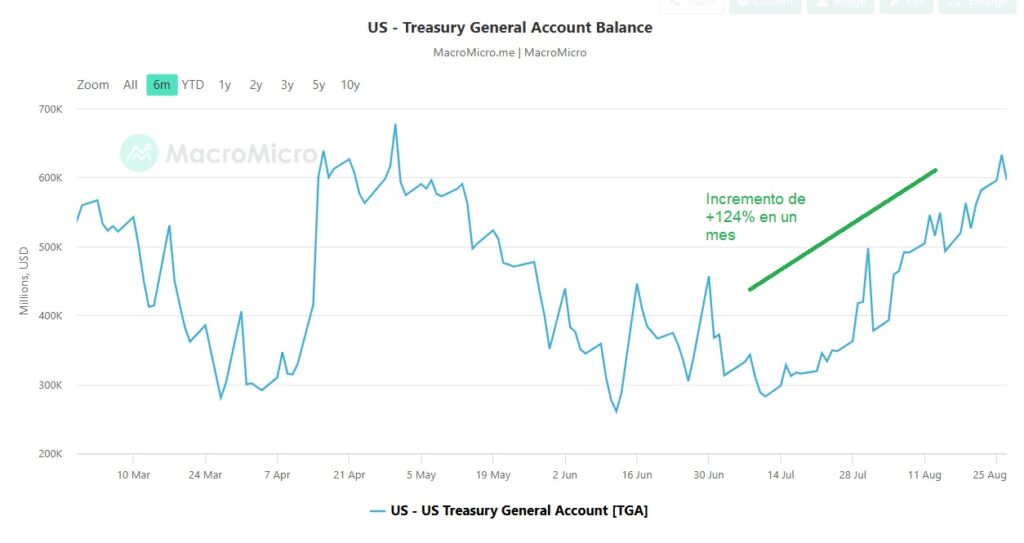Click the Custom button at top
This screenshot has width=1024, height=543.
765,4
